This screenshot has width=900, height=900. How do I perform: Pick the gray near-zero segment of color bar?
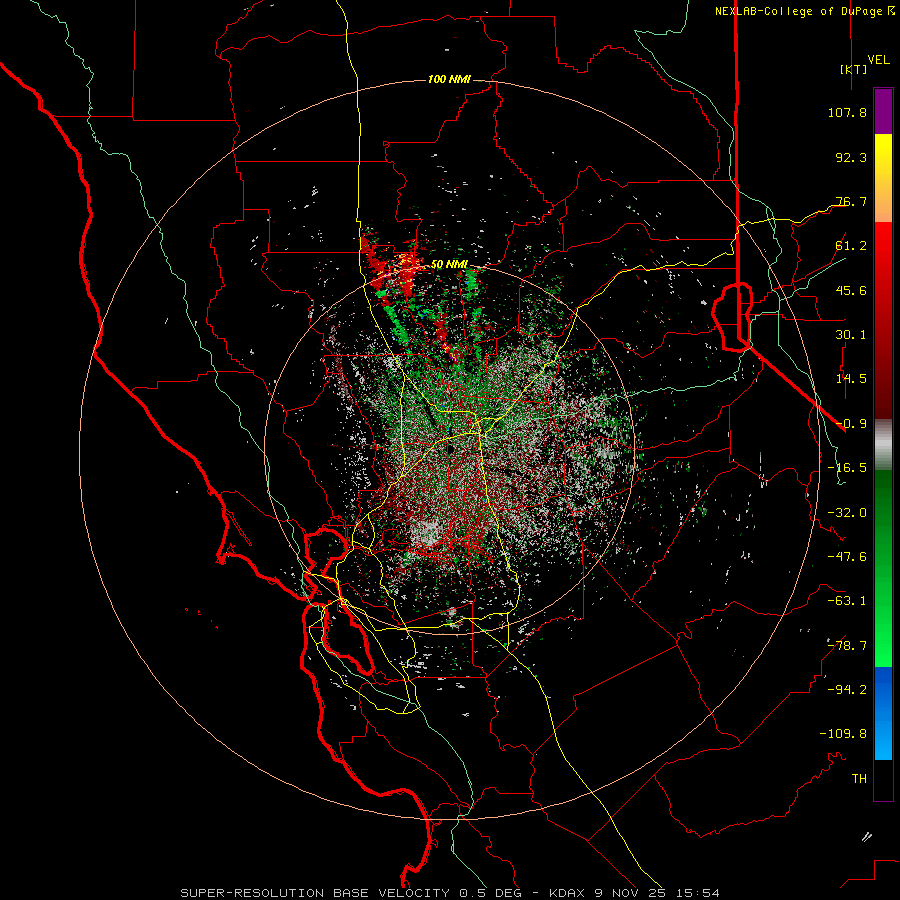(x=883, y=445)
